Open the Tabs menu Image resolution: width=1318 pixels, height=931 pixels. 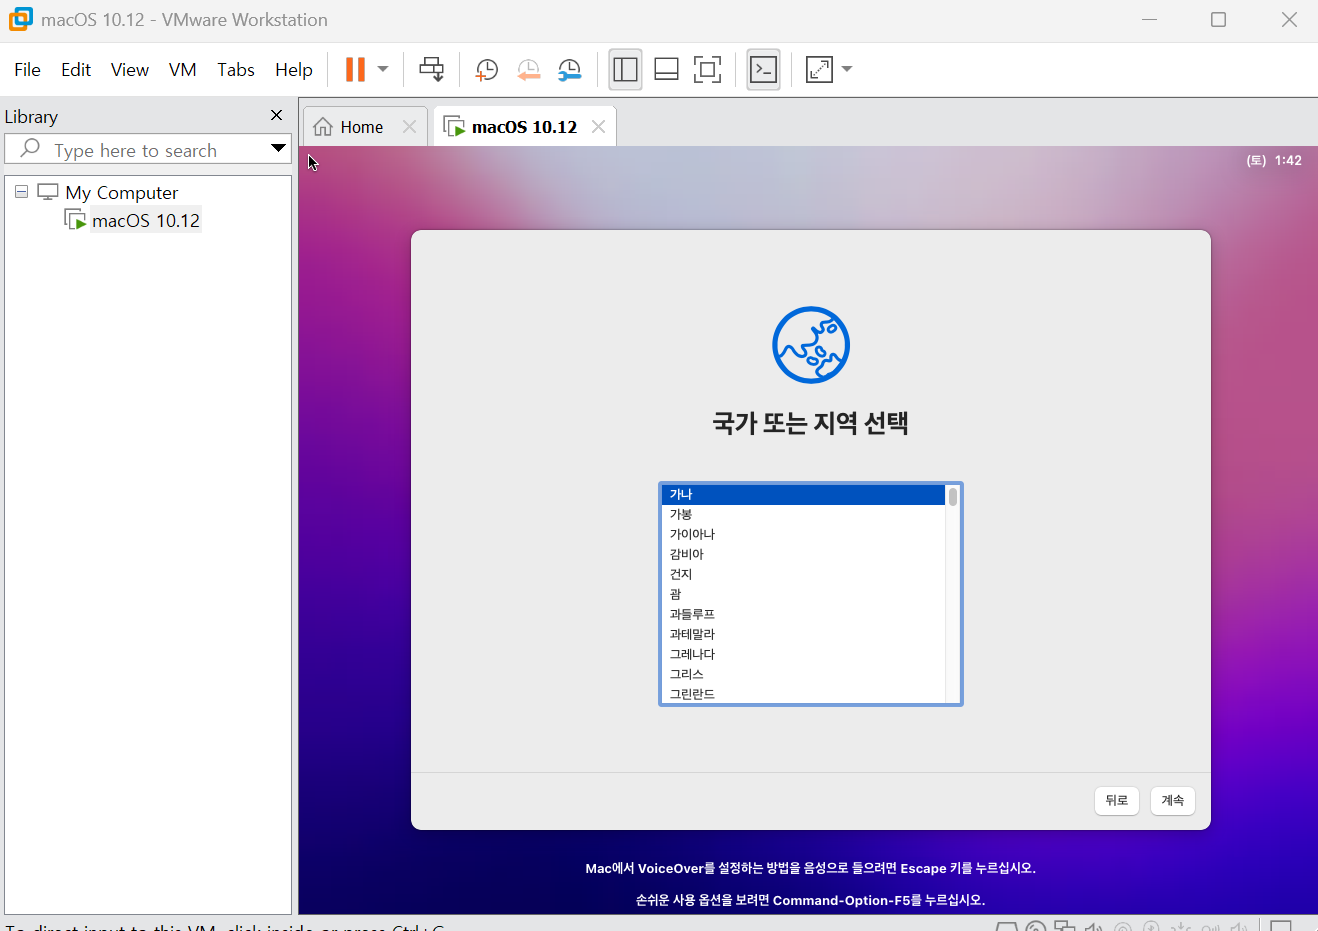pyautogui.click(x=236, y=69)
